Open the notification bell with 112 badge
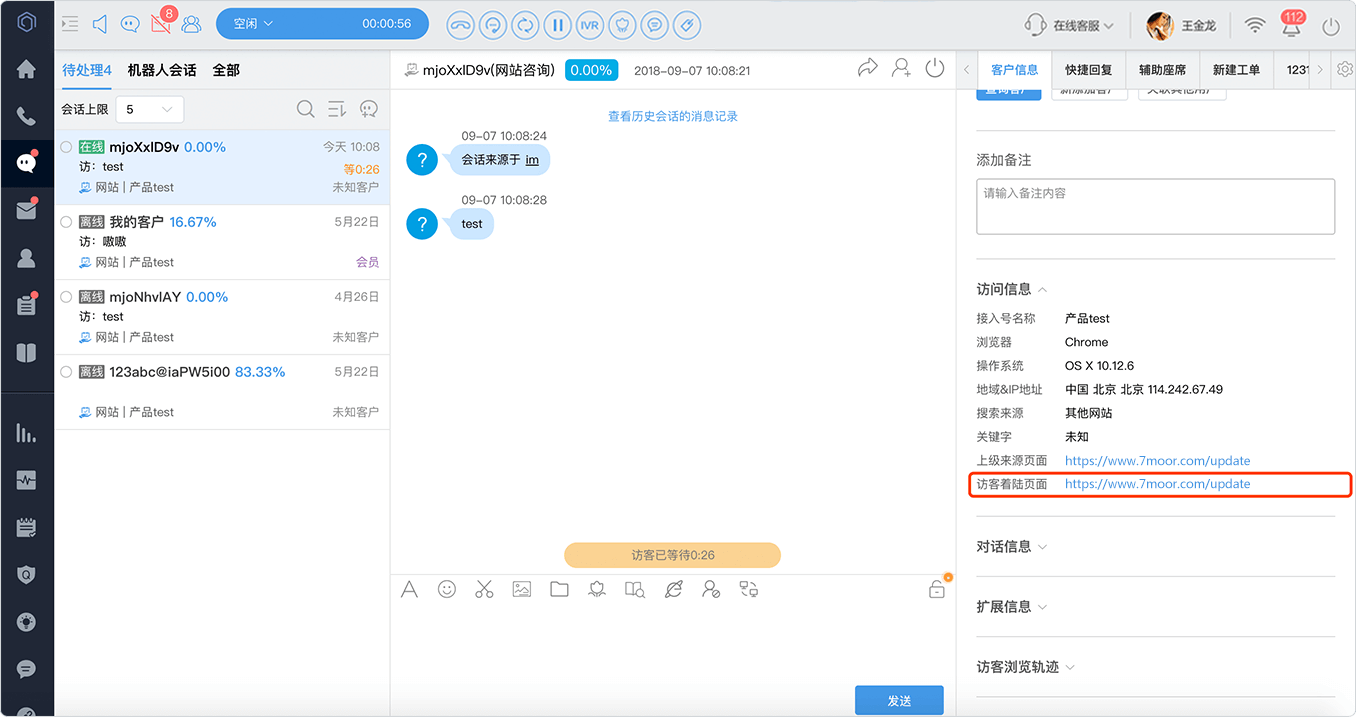The width and height of the screenshot is (1356, 717). pos(1292,25)
